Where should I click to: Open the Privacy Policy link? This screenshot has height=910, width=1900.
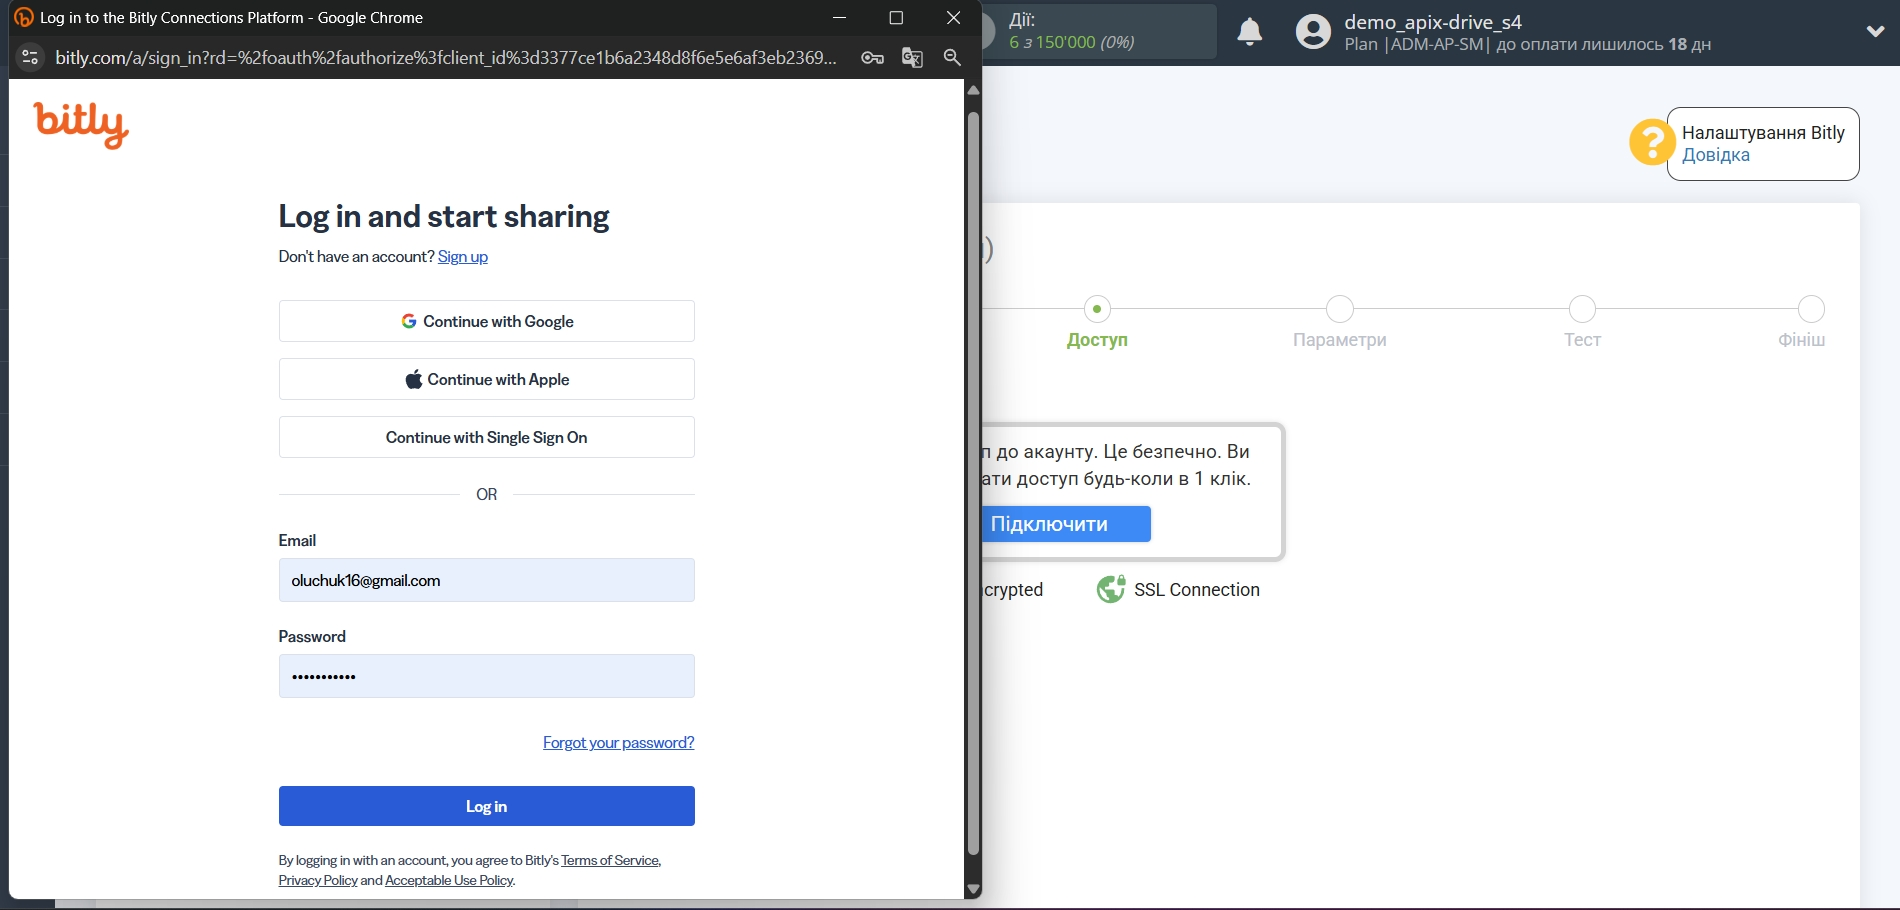(318, 880)
